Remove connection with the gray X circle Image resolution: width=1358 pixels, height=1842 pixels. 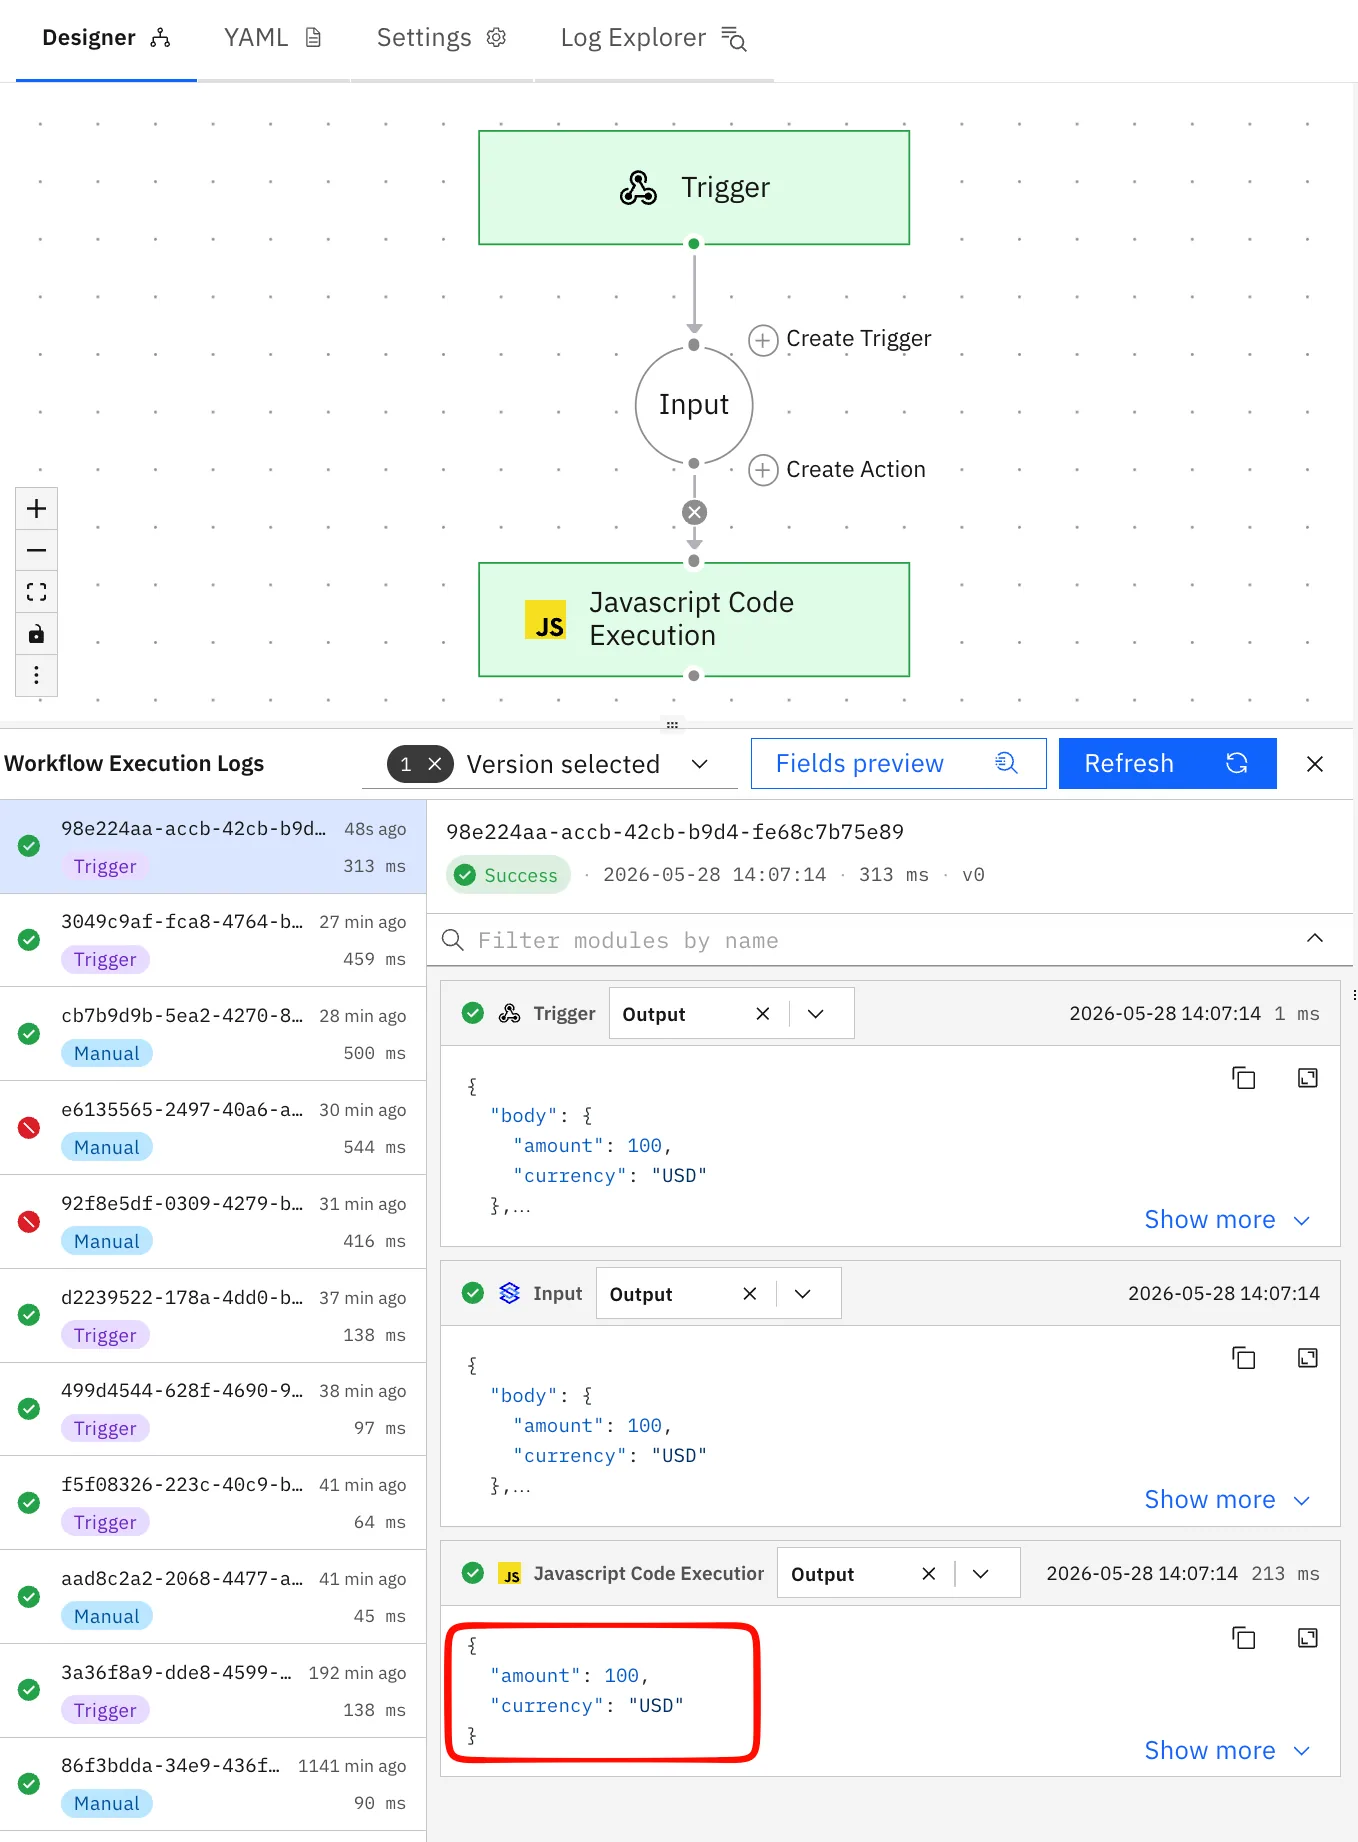point(694,512)
